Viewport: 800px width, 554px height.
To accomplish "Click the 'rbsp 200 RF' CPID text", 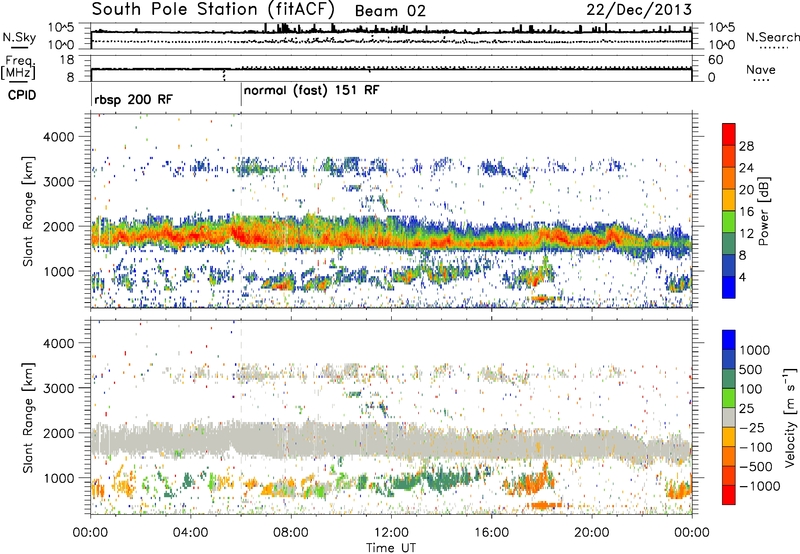I will 134,99.
